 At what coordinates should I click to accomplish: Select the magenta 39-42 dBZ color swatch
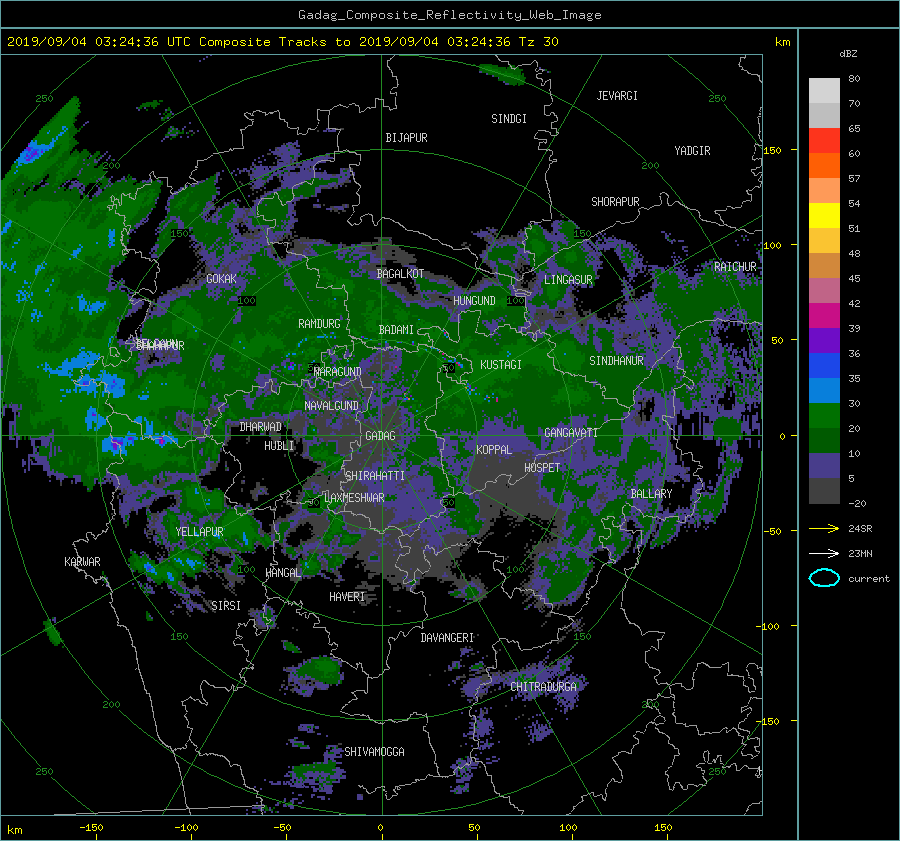click(824, 316)
